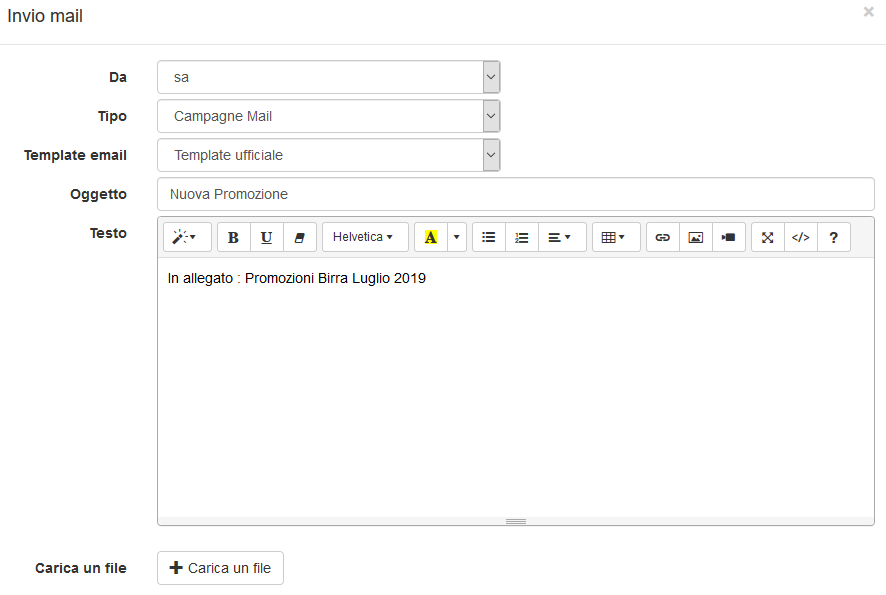Expand the Tipo Campagne Mail dropdown
Screen dimensions: 886x595
(328, 116)
